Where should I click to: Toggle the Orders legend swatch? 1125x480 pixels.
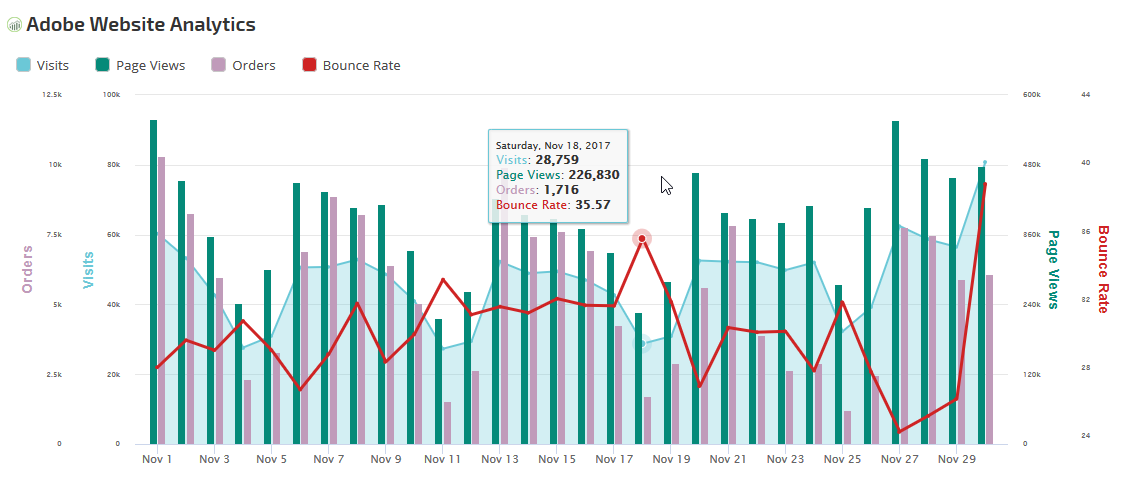tap(218, 65)
